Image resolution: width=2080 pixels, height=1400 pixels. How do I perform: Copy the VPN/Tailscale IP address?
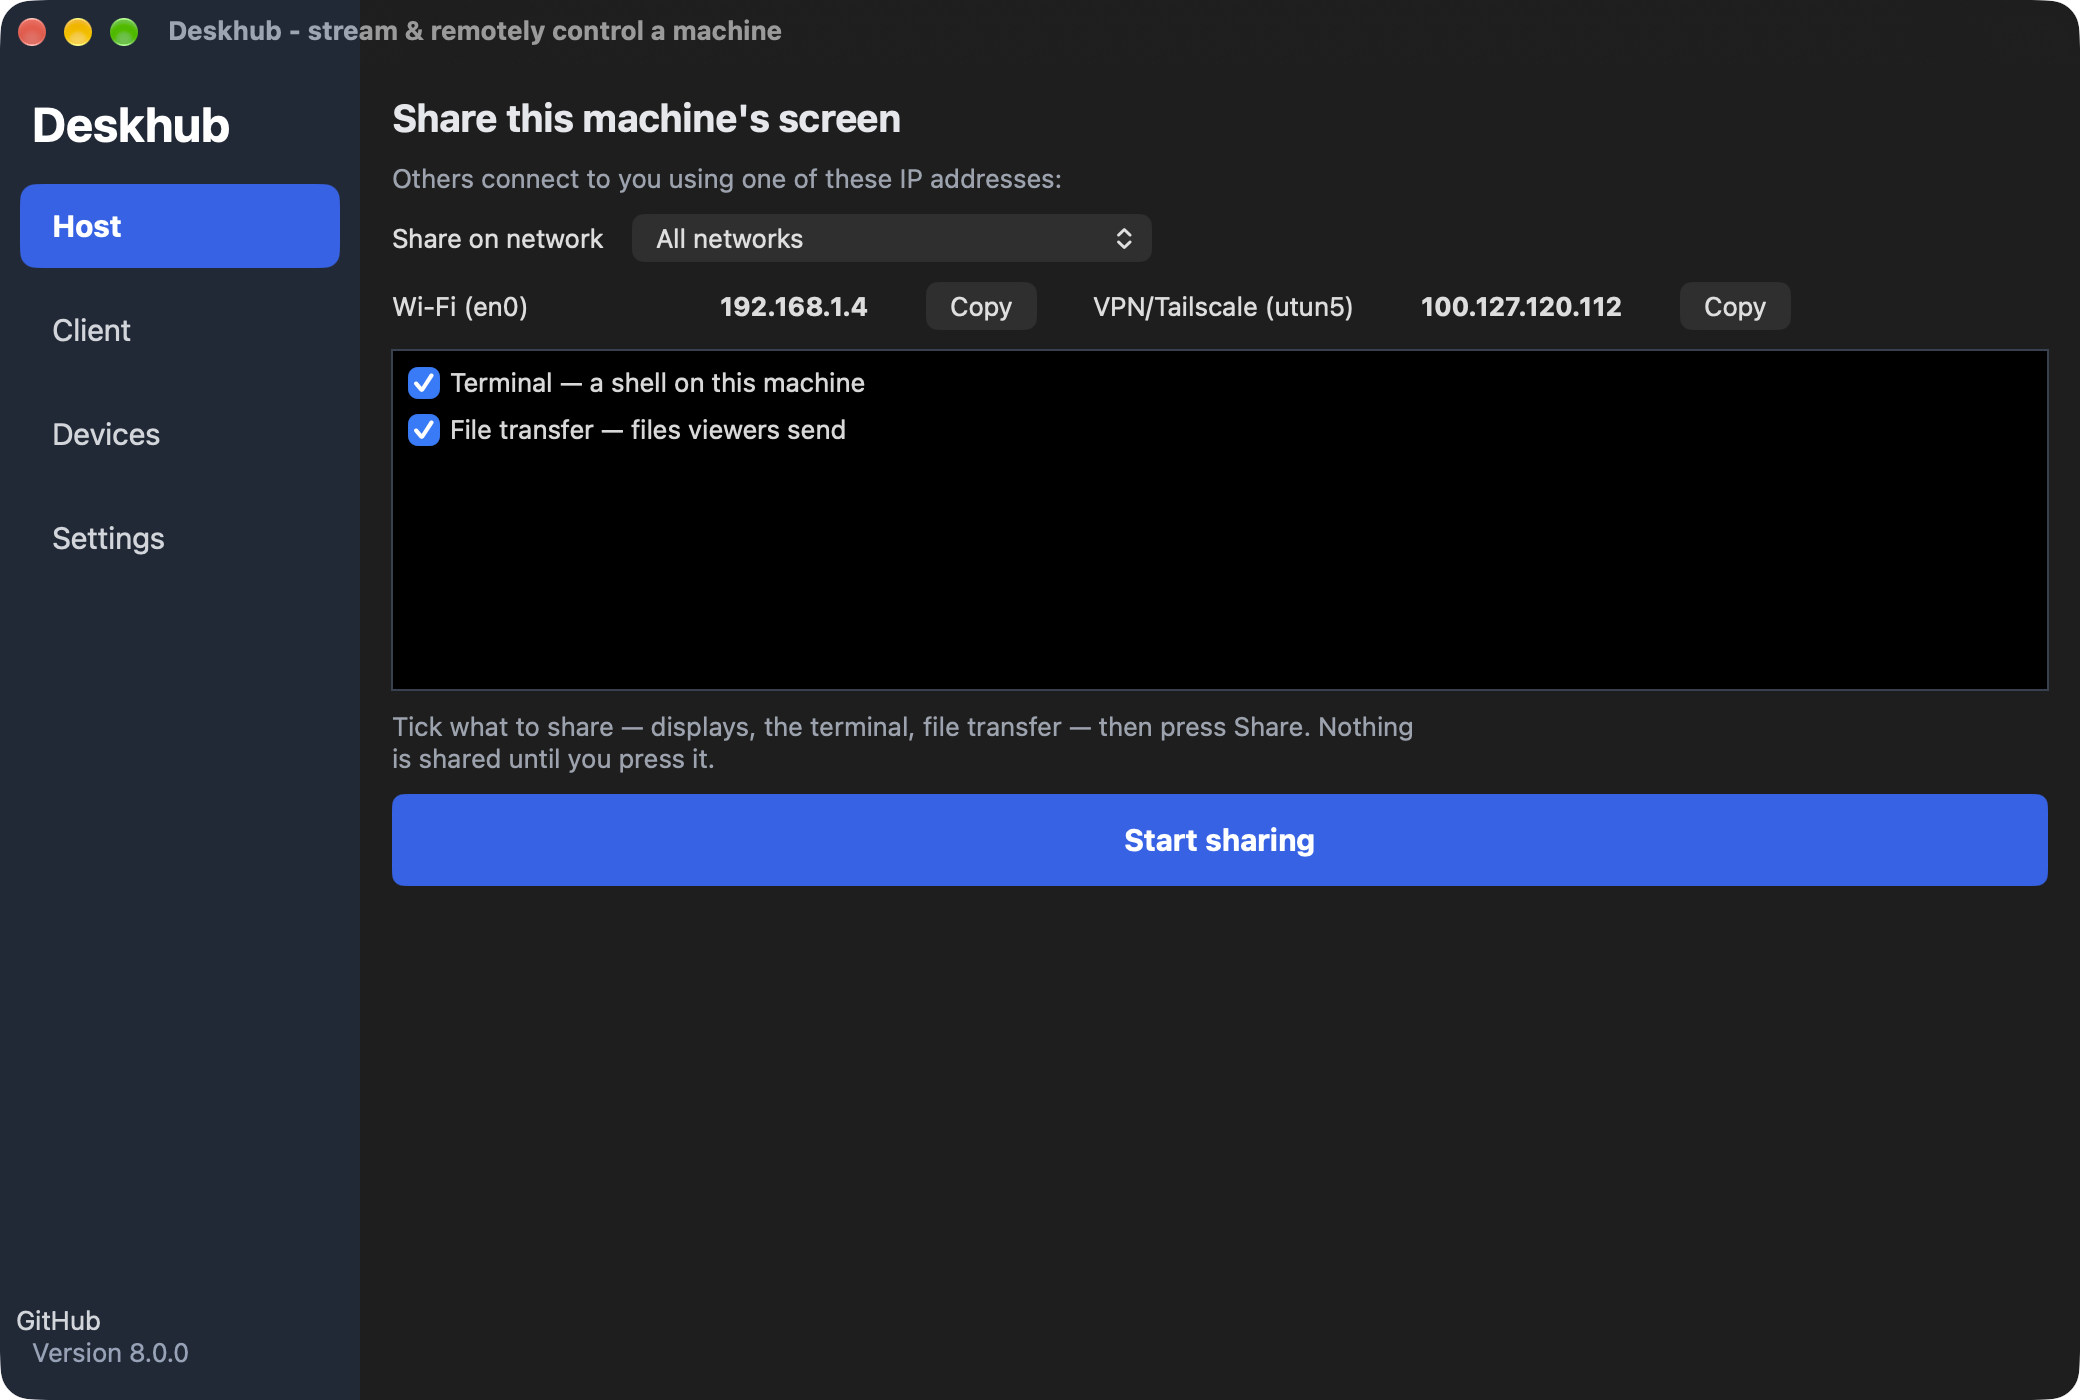(1734, 306)
